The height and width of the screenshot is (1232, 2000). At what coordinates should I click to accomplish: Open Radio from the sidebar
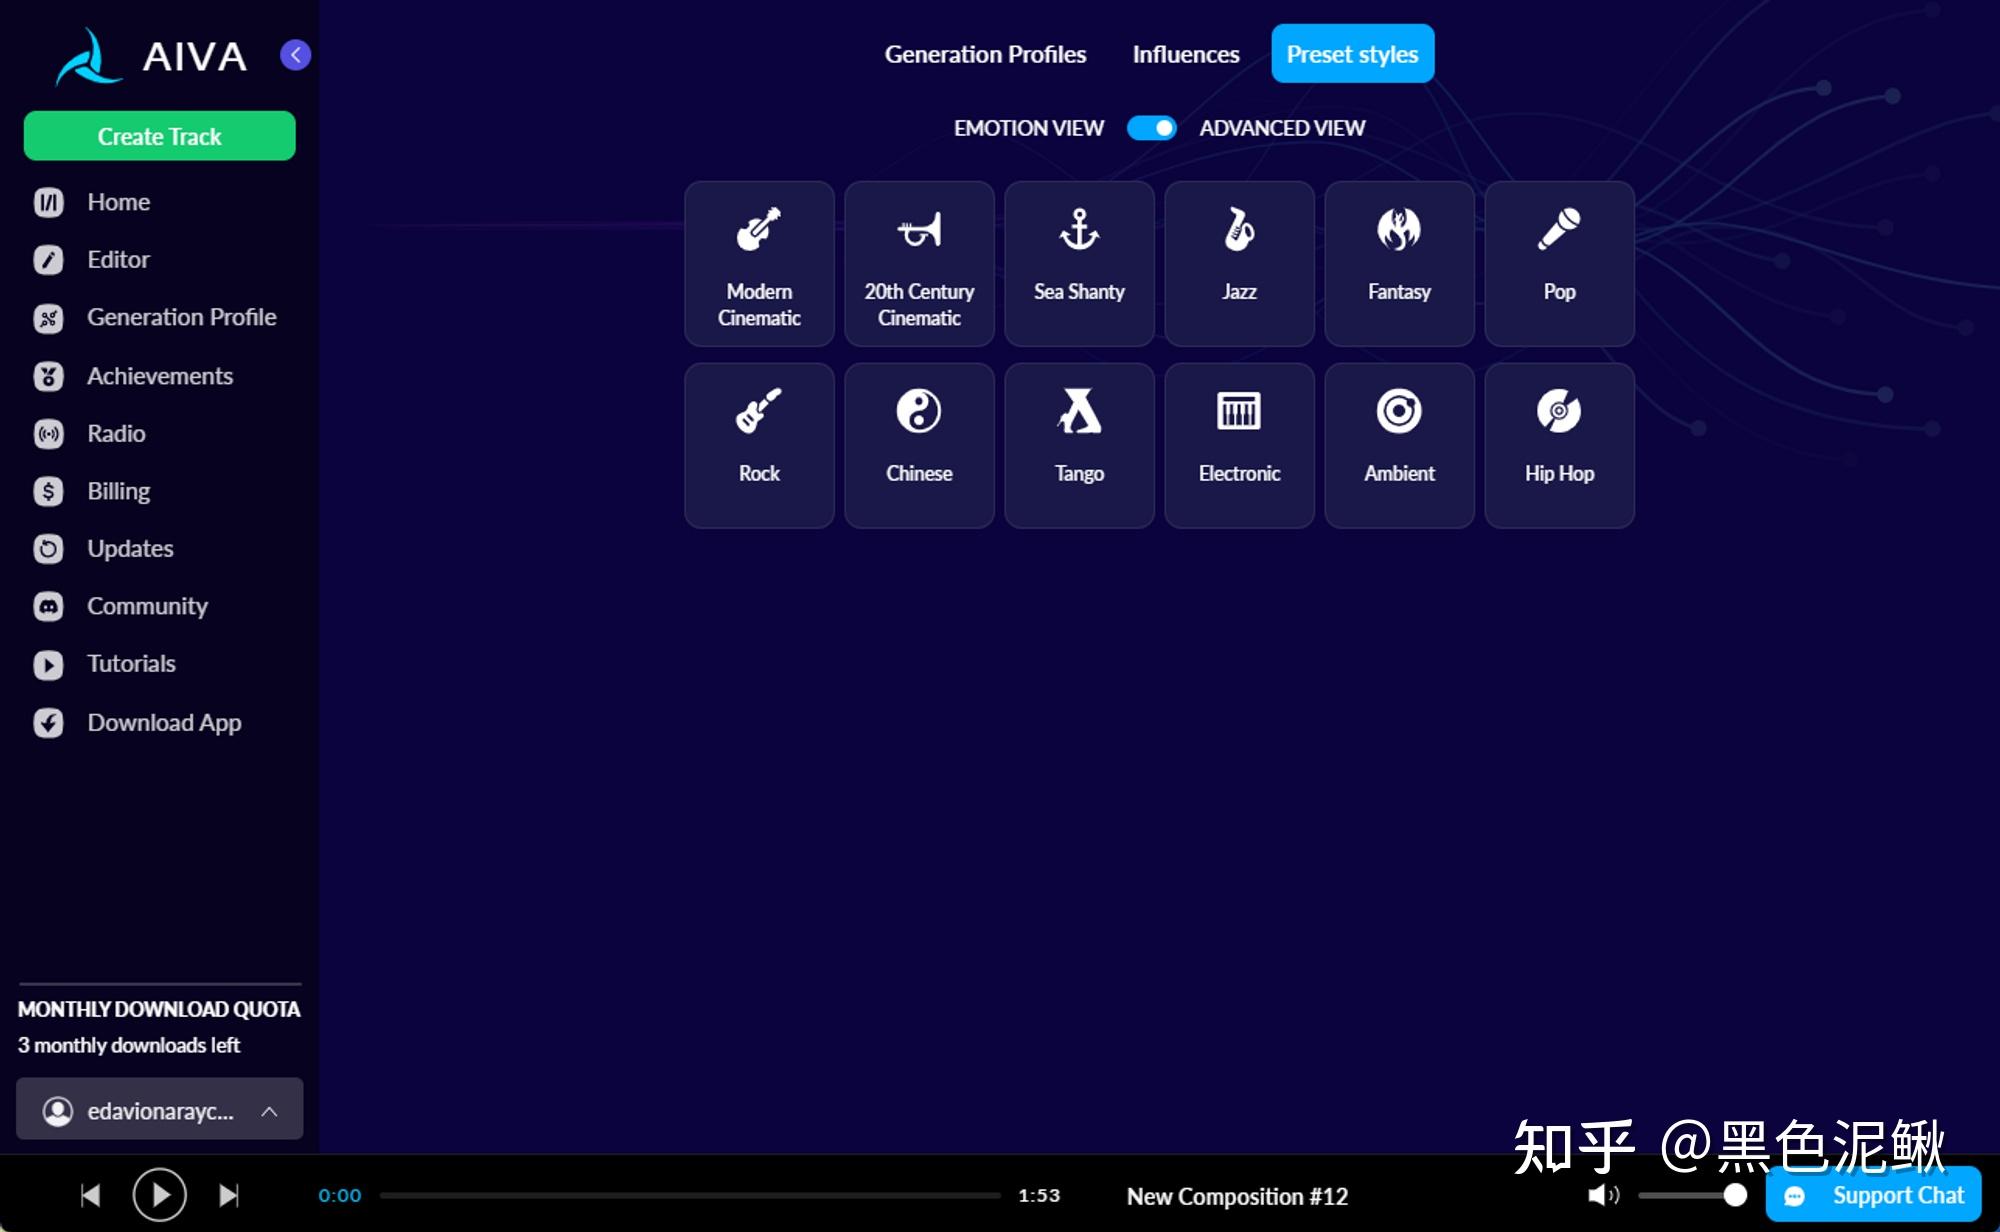[116, 433]
